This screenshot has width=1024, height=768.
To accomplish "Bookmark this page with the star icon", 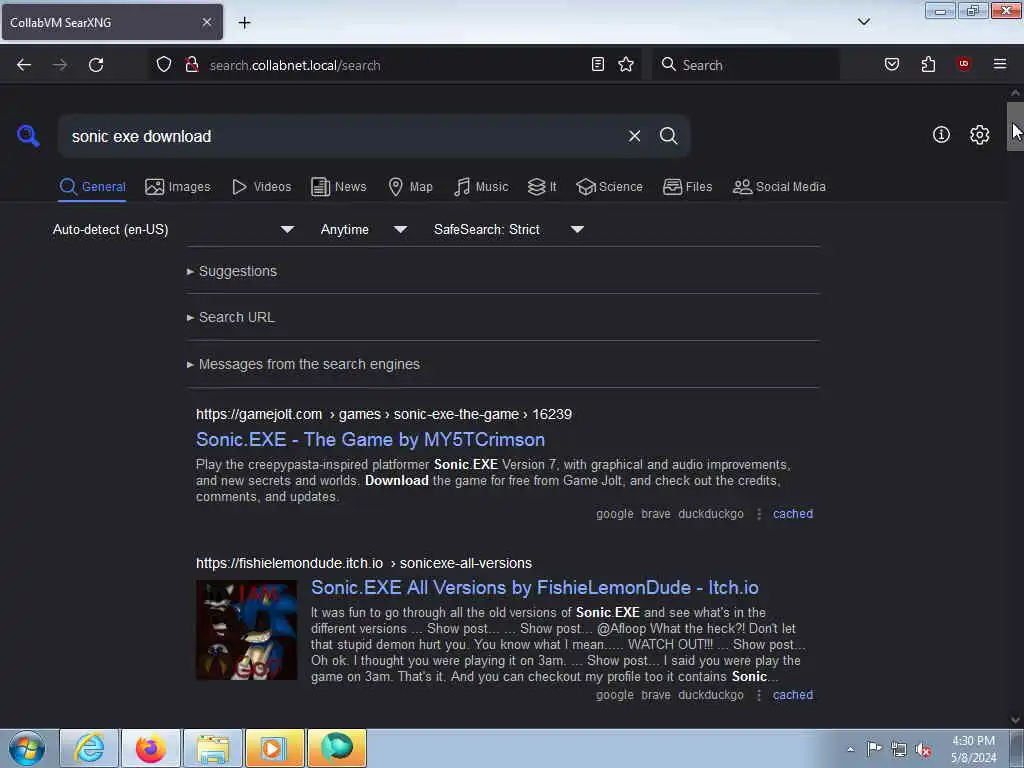I will [626, 64].
